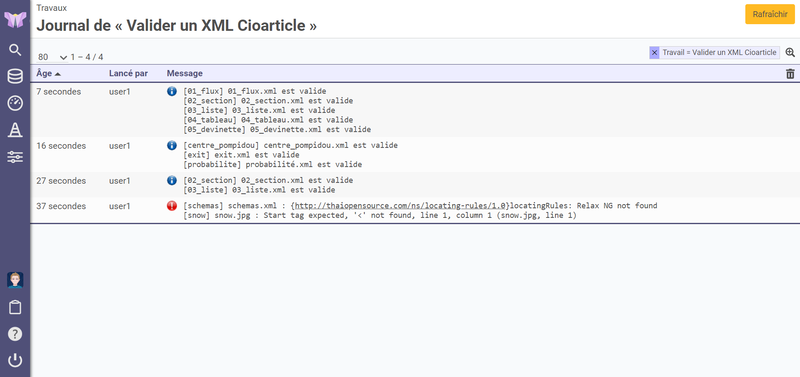
Task: Open the clipboard icon in sidebar
Action: tap(15, 308)
